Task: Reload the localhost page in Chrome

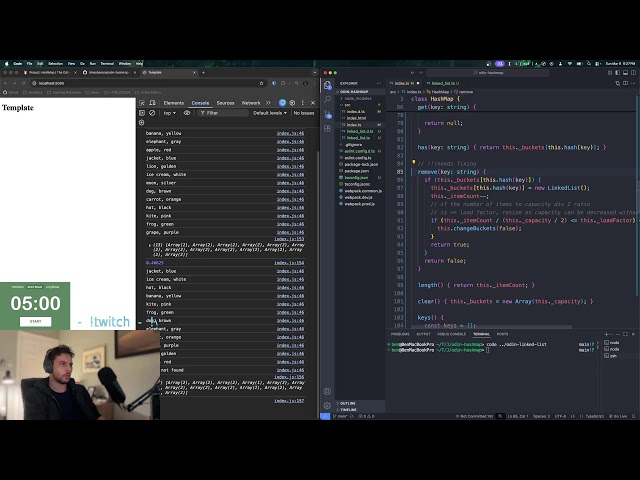Action: [x=23, y=83]
